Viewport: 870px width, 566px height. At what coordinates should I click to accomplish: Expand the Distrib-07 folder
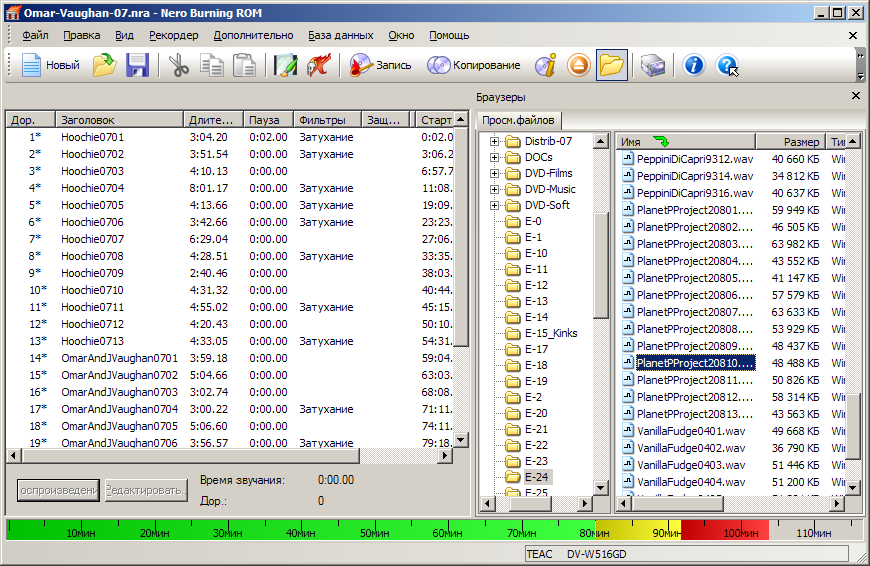494,142
